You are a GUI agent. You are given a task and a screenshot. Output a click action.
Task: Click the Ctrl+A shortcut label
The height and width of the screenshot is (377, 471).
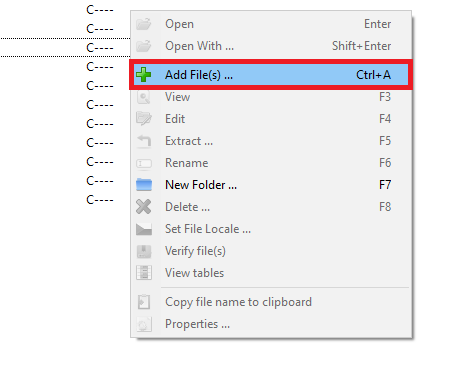click(x=373, y=75)
